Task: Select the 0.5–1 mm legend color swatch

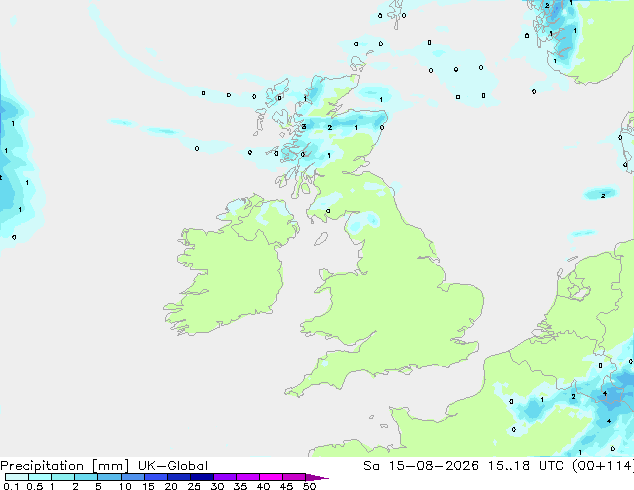Action: [40, 477]
